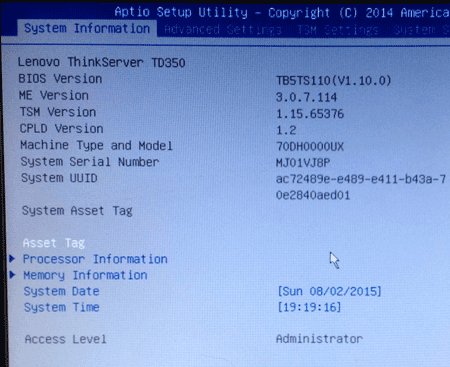Select the System Date label
This screenshot has height=367, width=450.
61,291
